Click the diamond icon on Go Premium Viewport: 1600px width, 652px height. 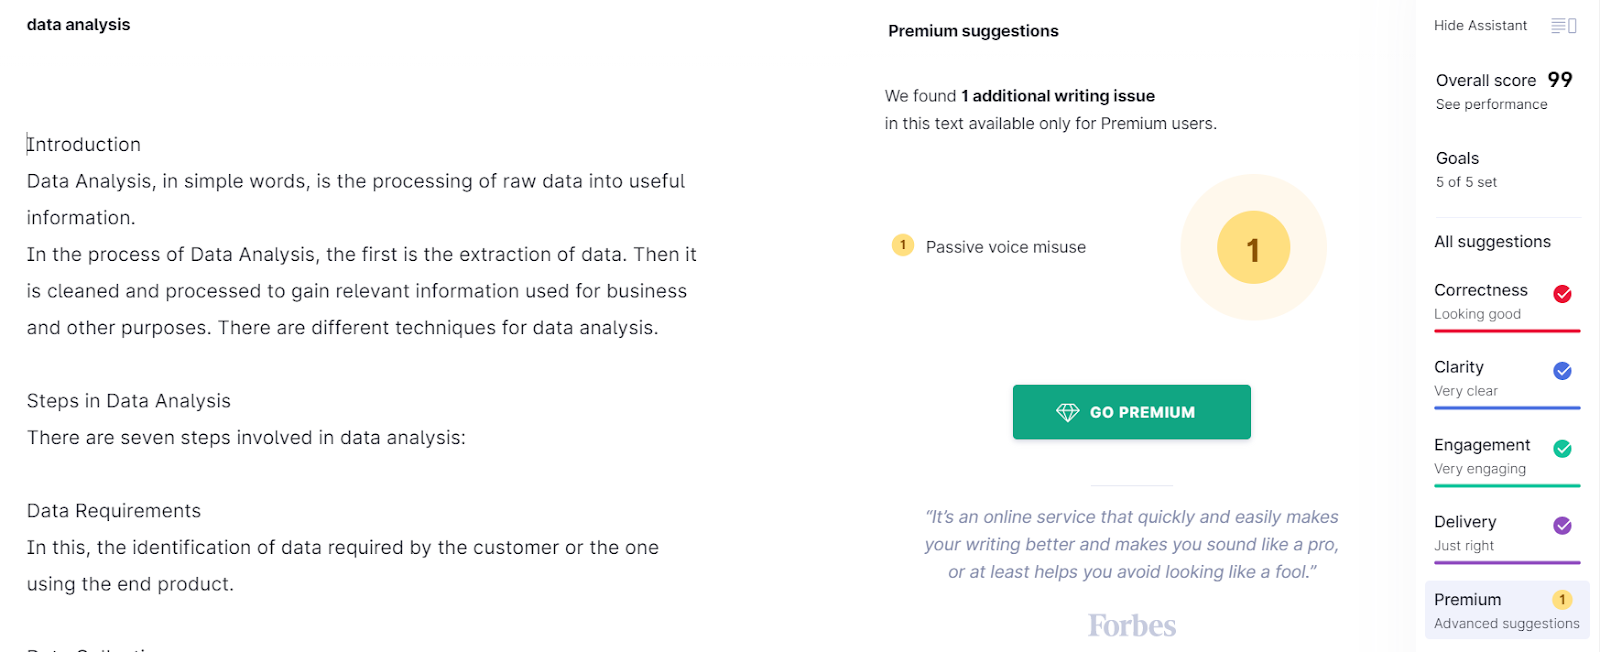point(1067,412)
